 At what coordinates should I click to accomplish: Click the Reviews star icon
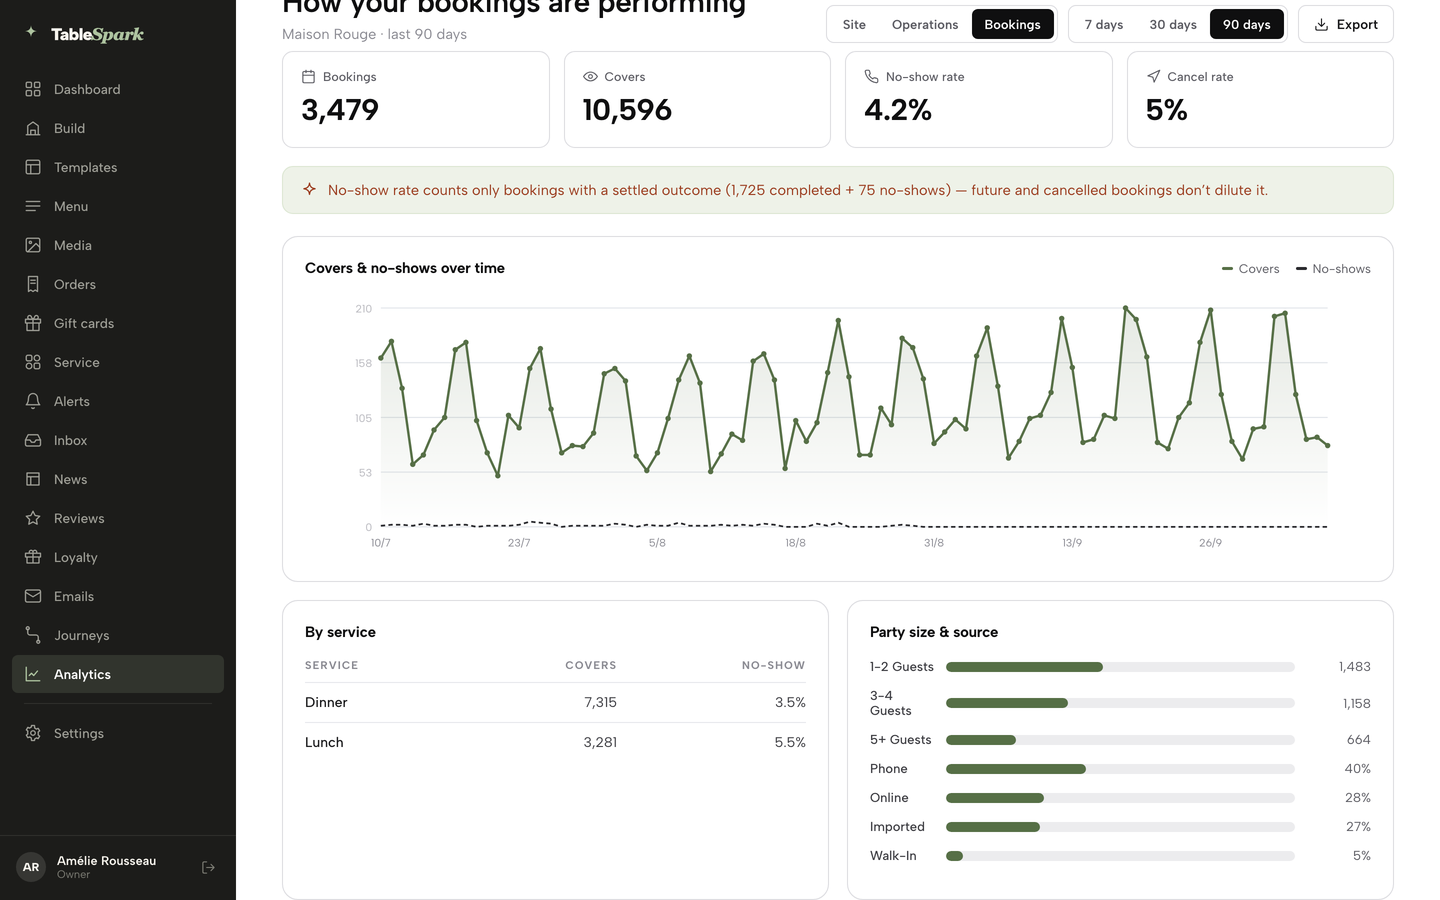click(33, 518)
